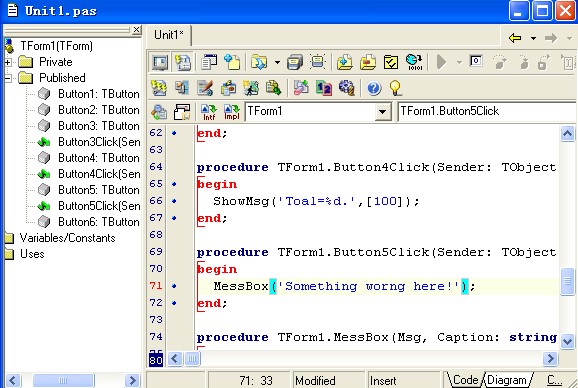Click the overlapping windows icon in third toolbar row
The width and height of the screenshot is (578, 388).
coord(182,111)
